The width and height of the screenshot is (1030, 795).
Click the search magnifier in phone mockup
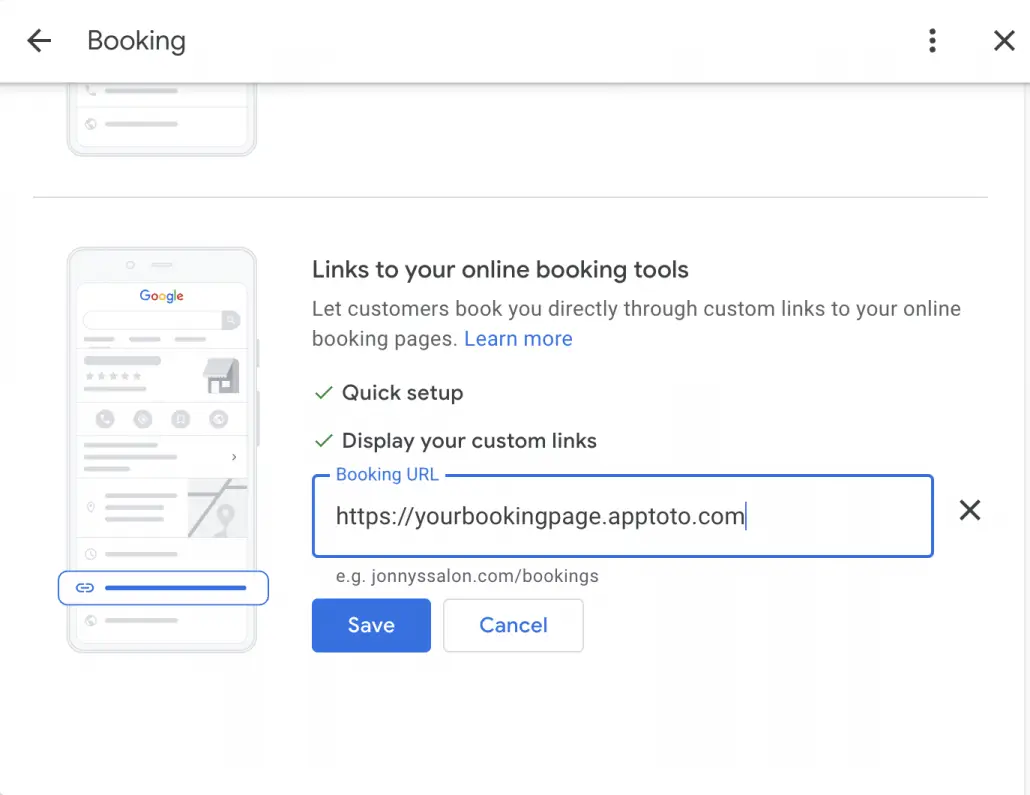click(x=231, y=321)
